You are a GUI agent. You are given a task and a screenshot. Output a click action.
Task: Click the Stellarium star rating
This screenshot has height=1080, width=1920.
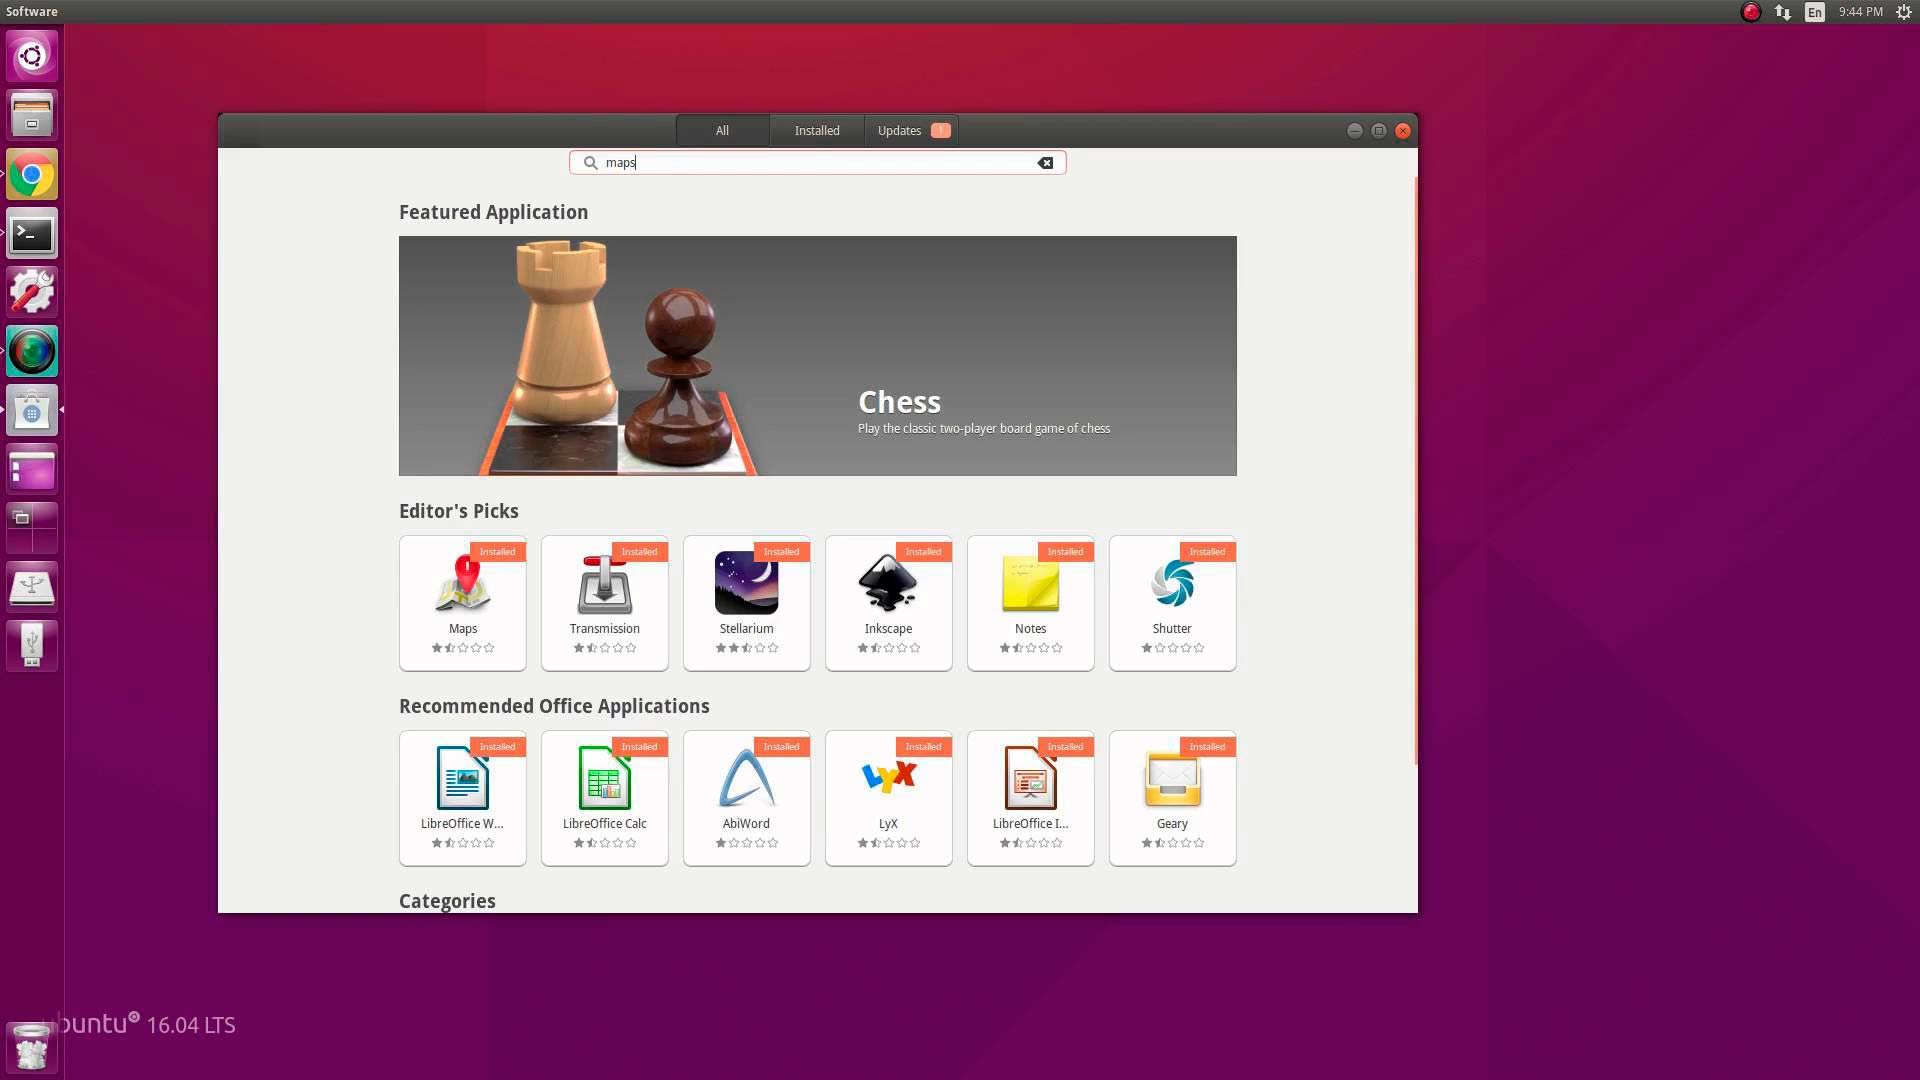(x=747, y=648)
